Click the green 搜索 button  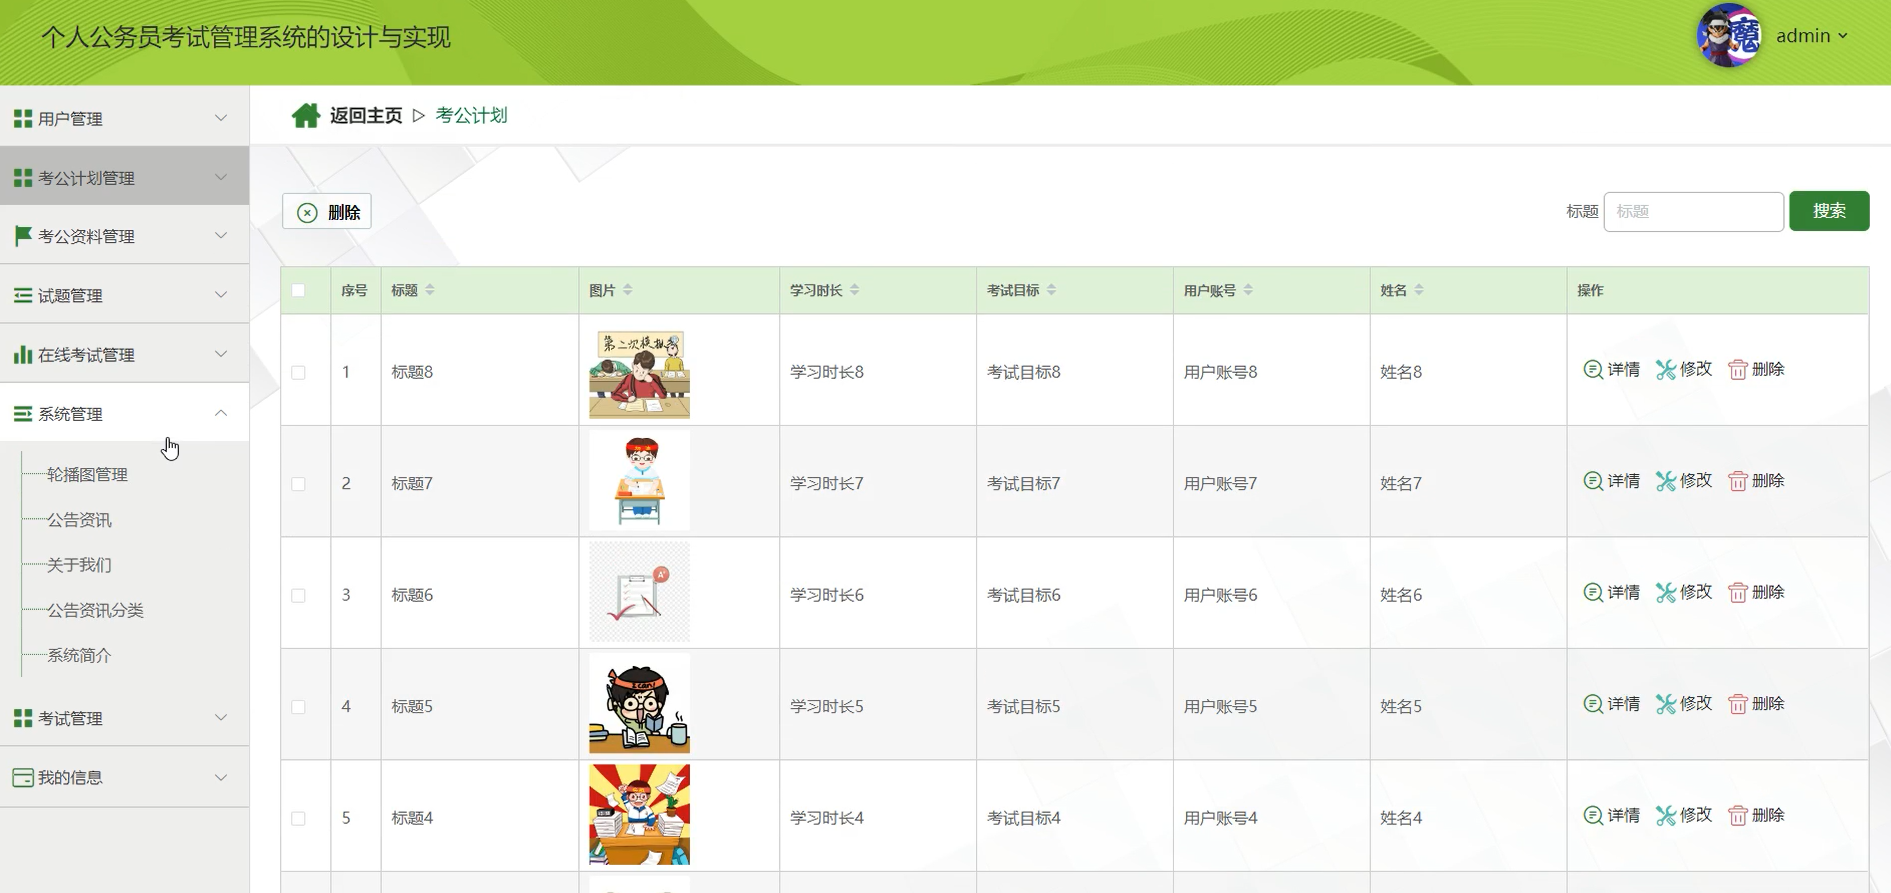click(1829, 211)
